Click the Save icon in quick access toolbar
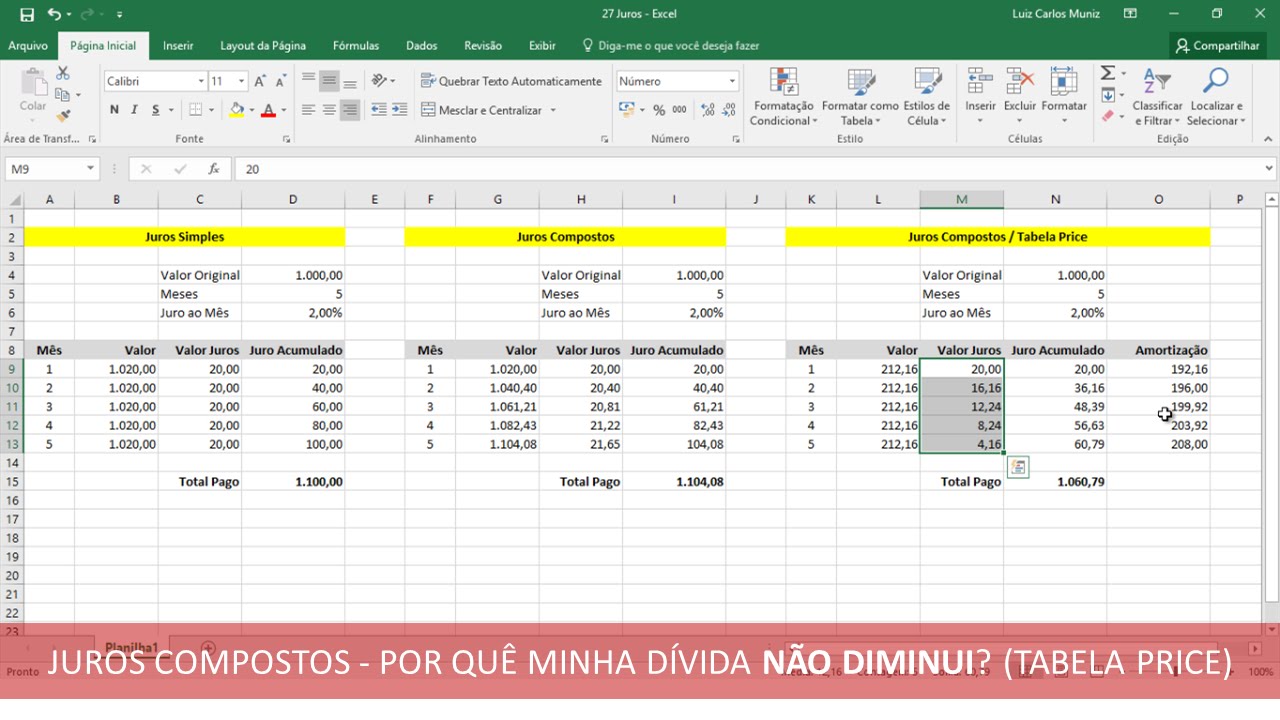The width and height of the screenshot is (1280, 720). [x=27, y=14]
